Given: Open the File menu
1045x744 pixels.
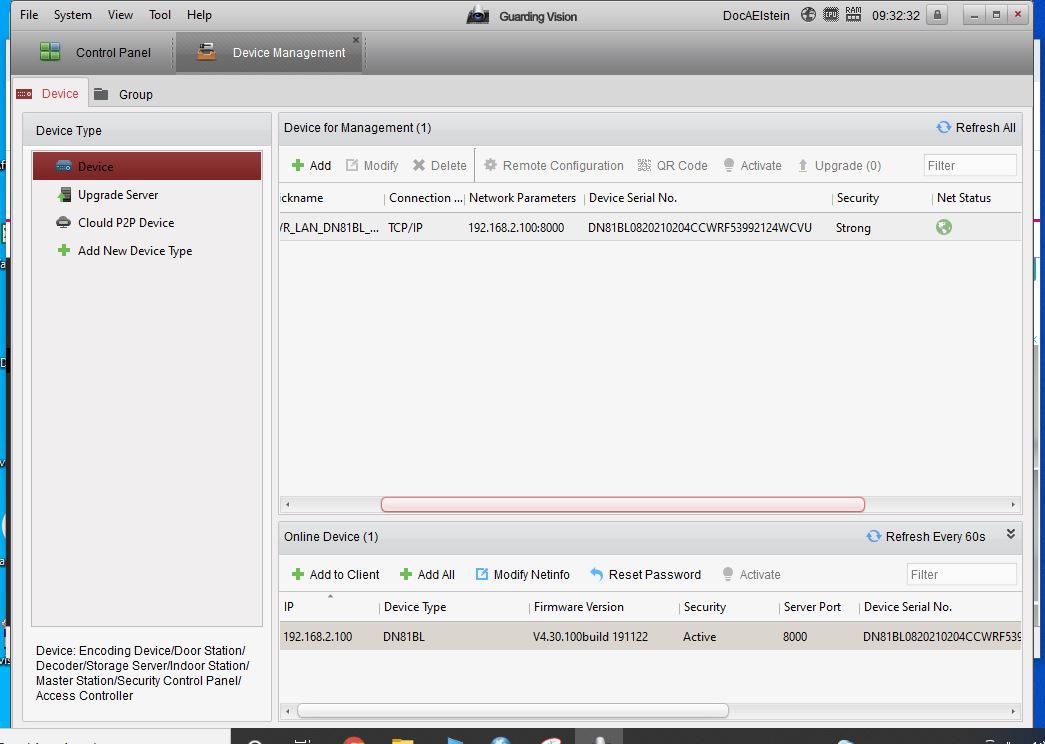Looking at the screenshot, I should [x=29, y=15].
